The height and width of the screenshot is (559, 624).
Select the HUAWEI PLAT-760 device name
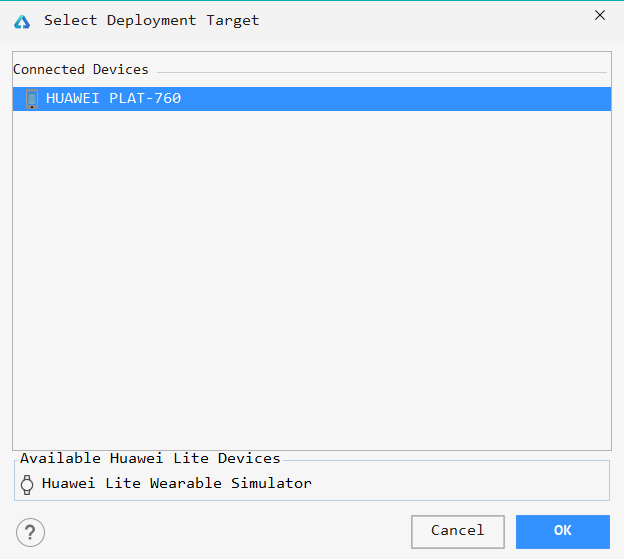point(113,99)
